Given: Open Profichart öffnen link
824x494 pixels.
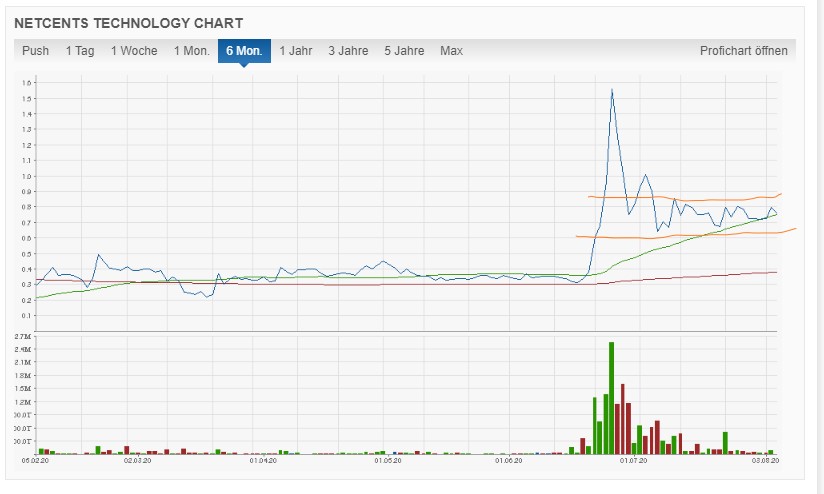Looking at the screenshot, I should click(744, 51).
